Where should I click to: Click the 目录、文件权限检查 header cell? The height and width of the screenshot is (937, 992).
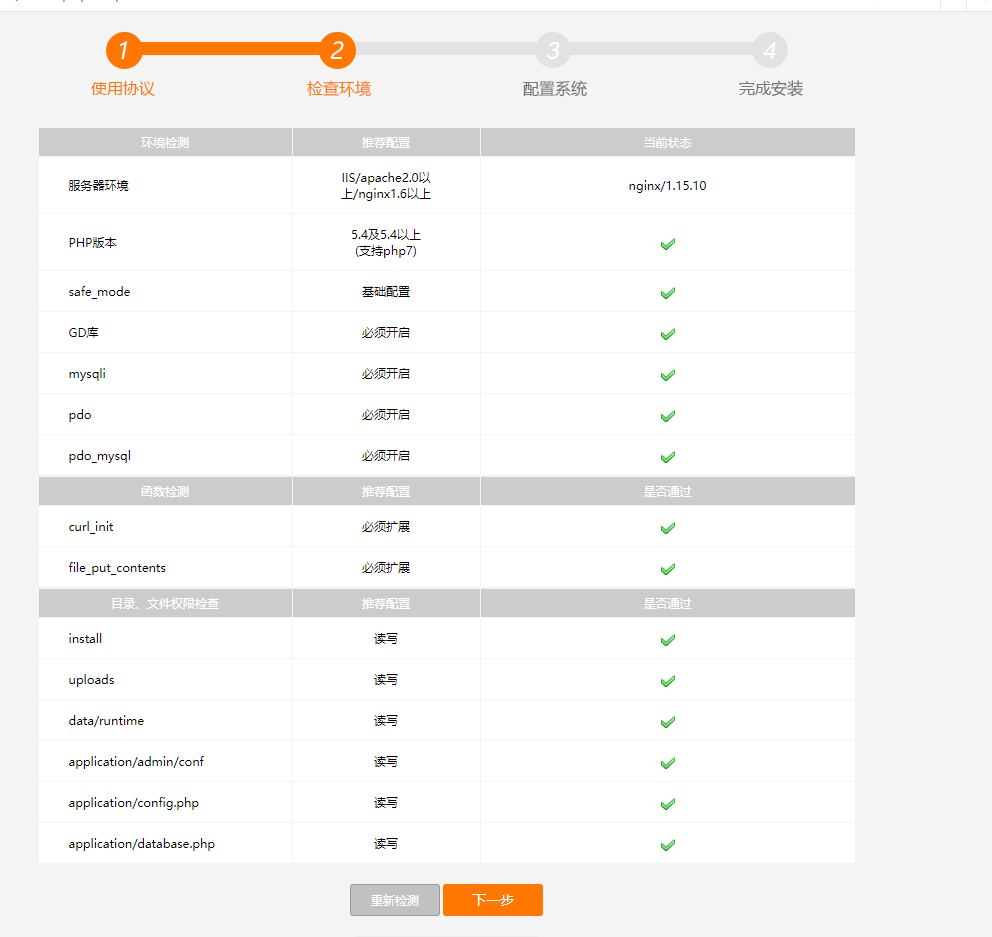(165, 604)
